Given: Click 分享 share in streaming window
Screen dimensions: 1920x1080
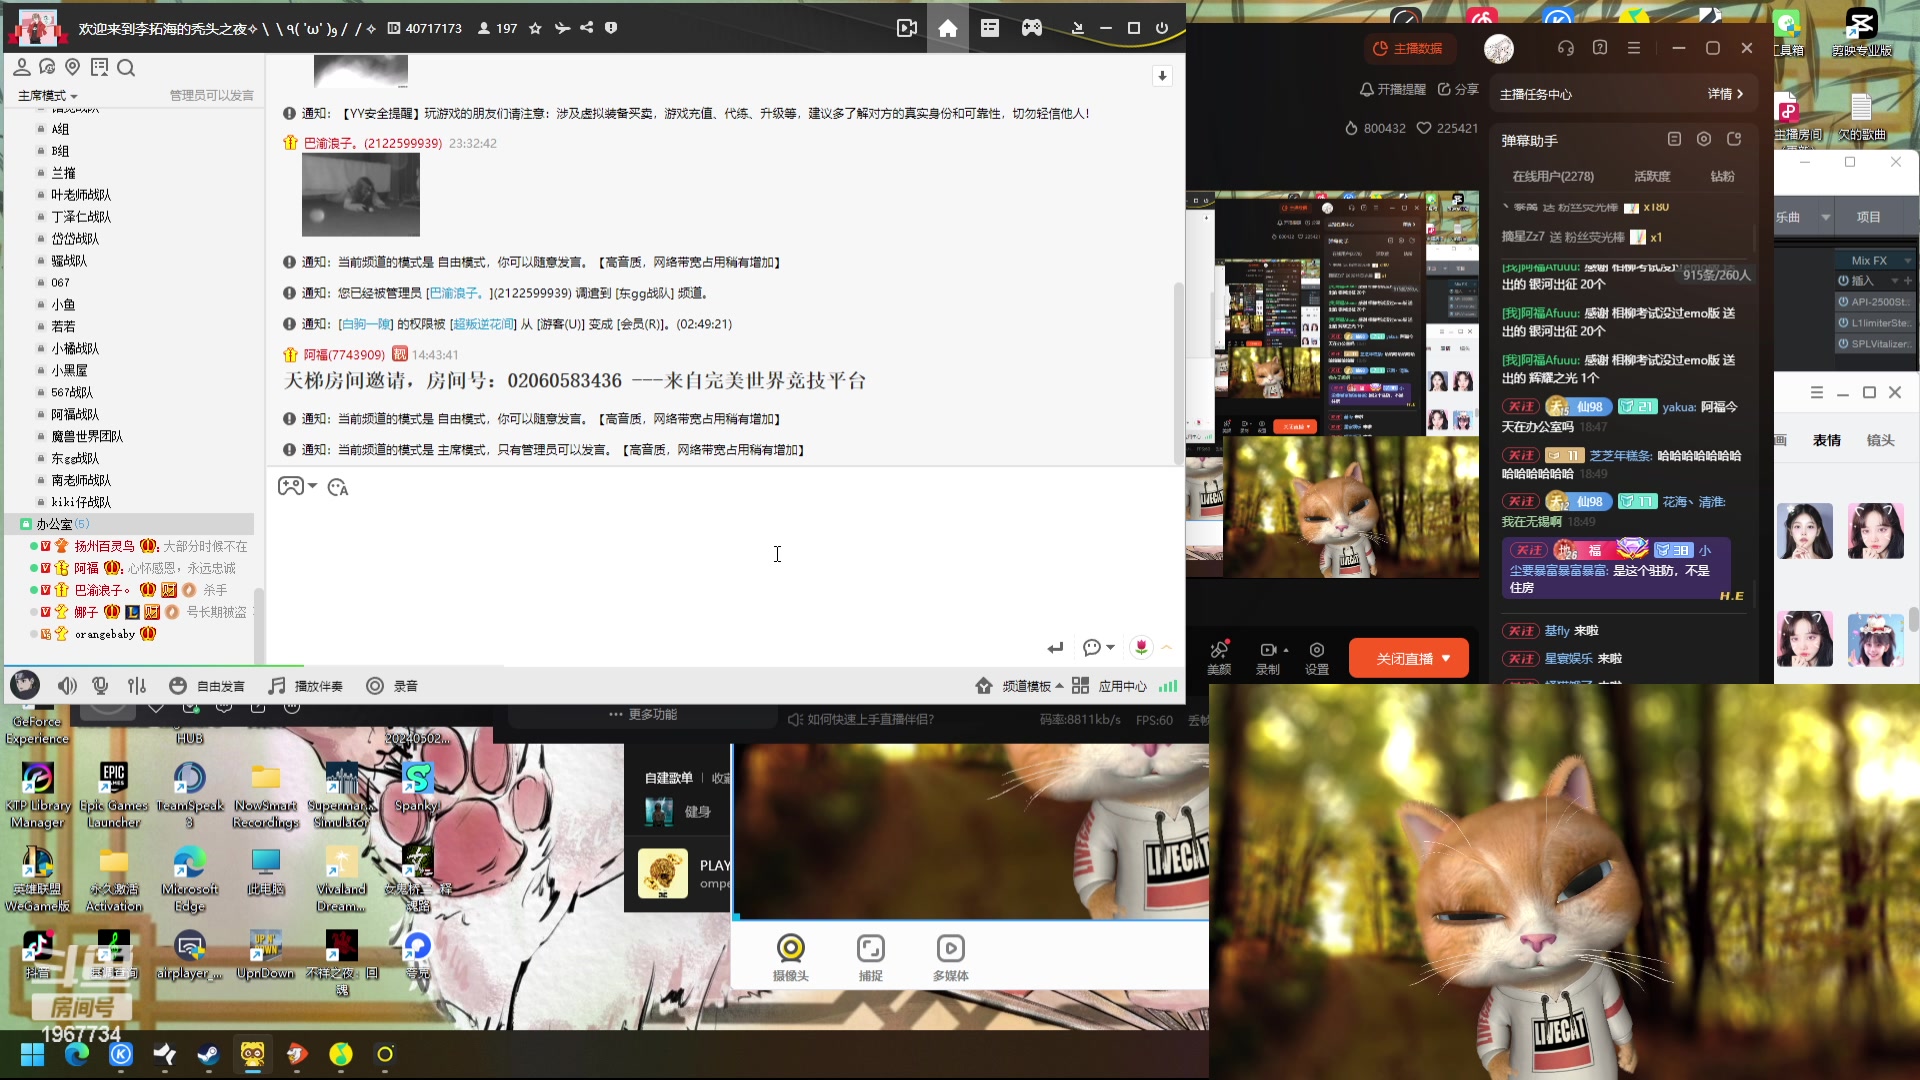Looking at the screenshot, I should (1458, 89).
